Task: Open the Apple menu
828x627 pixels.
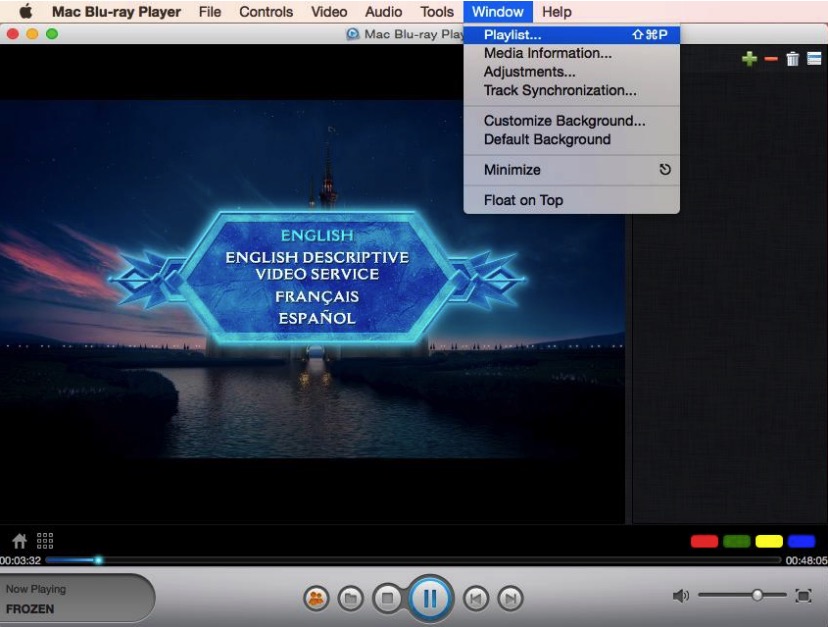Action: tap(25, 12)
